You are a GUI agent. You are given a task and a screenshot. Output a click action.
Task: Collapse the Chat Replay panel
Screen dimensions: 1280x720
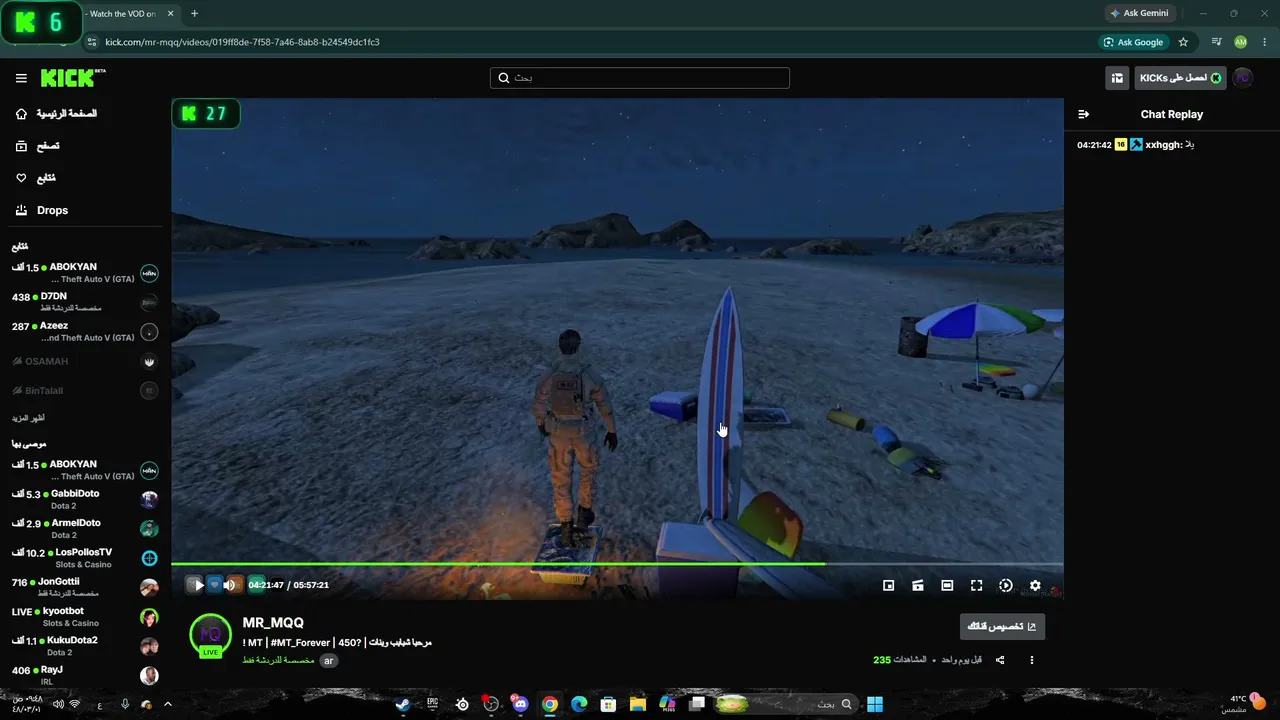coord(1083,114)
